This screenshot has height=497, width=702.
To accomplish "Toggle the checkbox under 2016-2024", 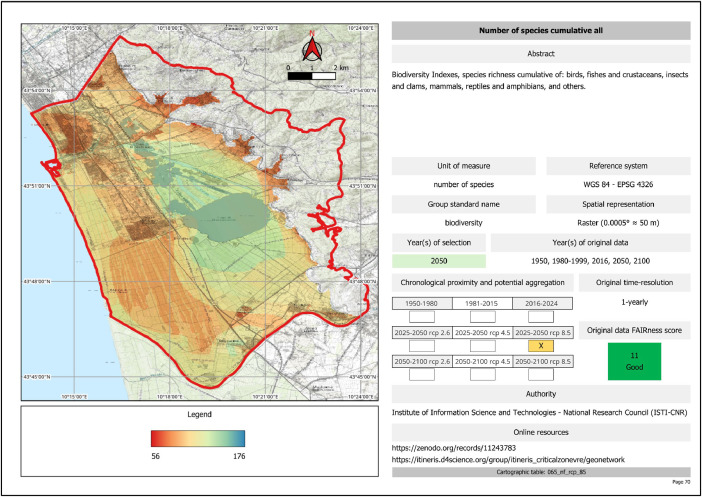I will (541, 317).
